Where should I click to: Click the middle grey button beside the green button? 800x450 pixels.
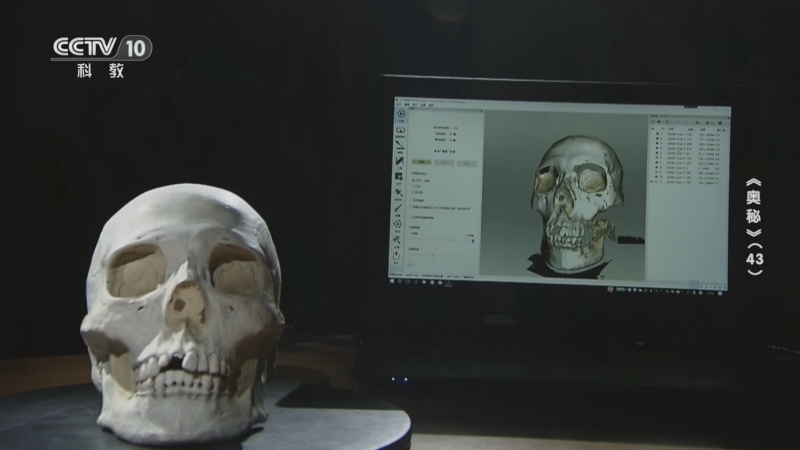coord(444,163)
